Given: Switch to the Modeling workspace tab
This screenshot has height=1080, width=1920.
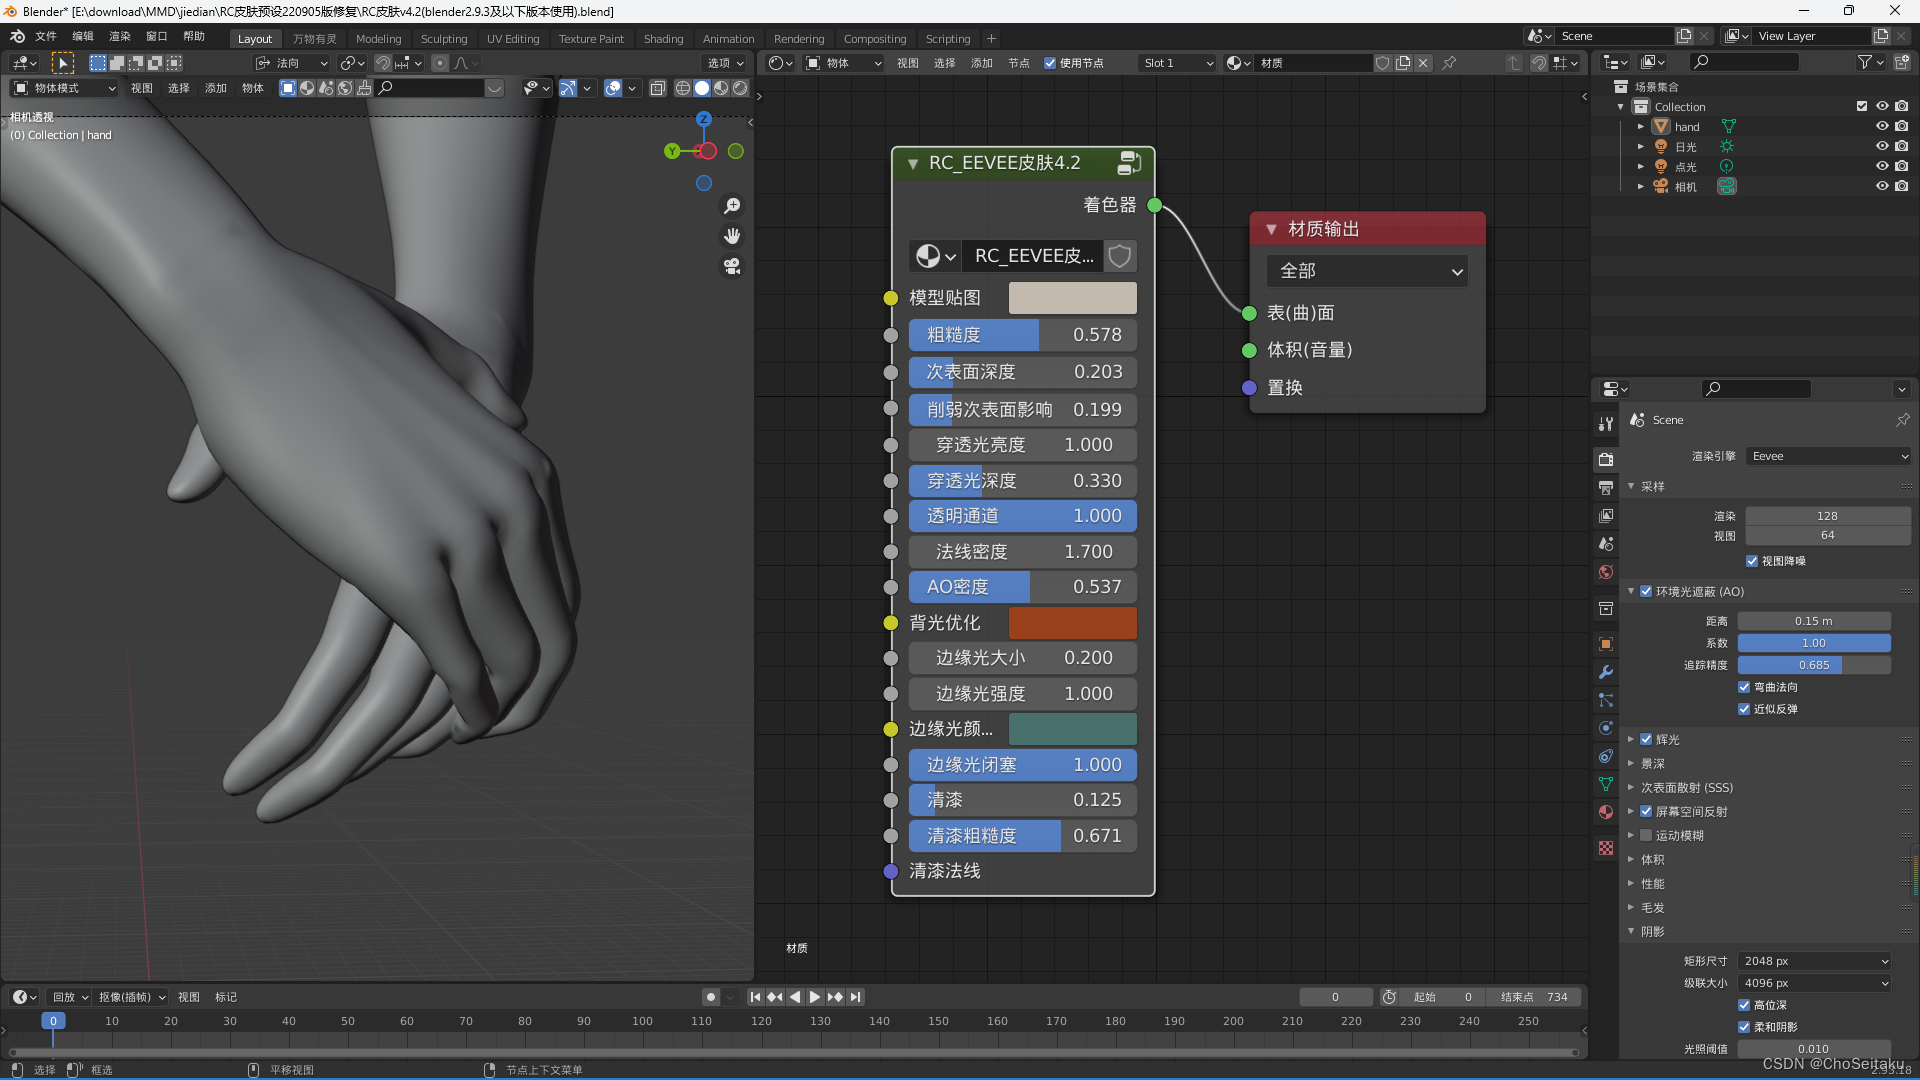Looking at the screenshot, I should (378, 39).
